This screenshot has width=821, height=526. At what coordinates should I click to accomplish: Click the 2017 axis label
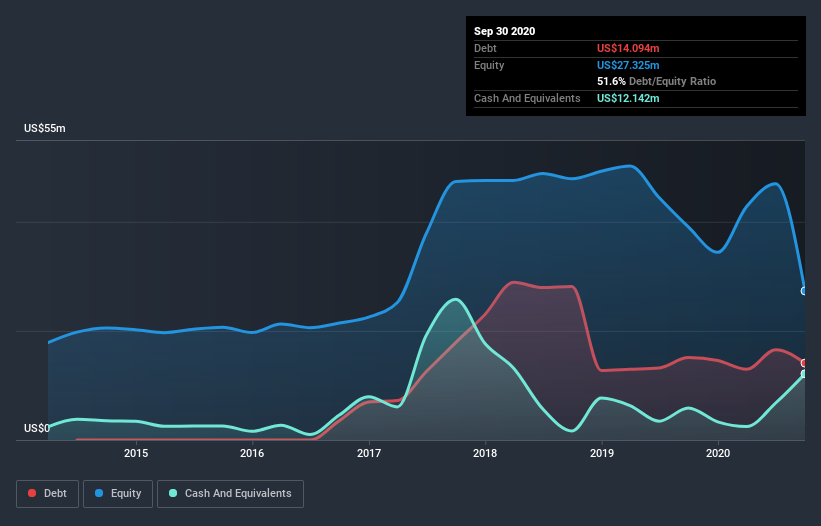point(369,453)
